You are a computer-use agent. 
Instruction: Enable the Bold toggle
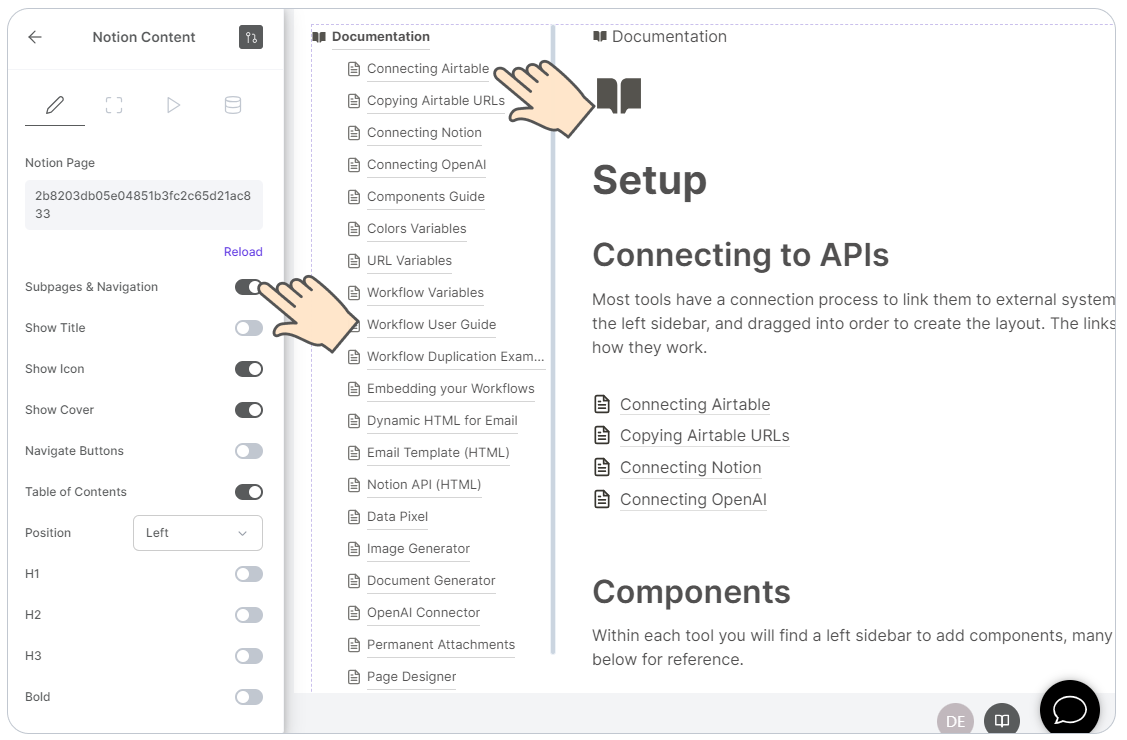(x=249, y=697)
